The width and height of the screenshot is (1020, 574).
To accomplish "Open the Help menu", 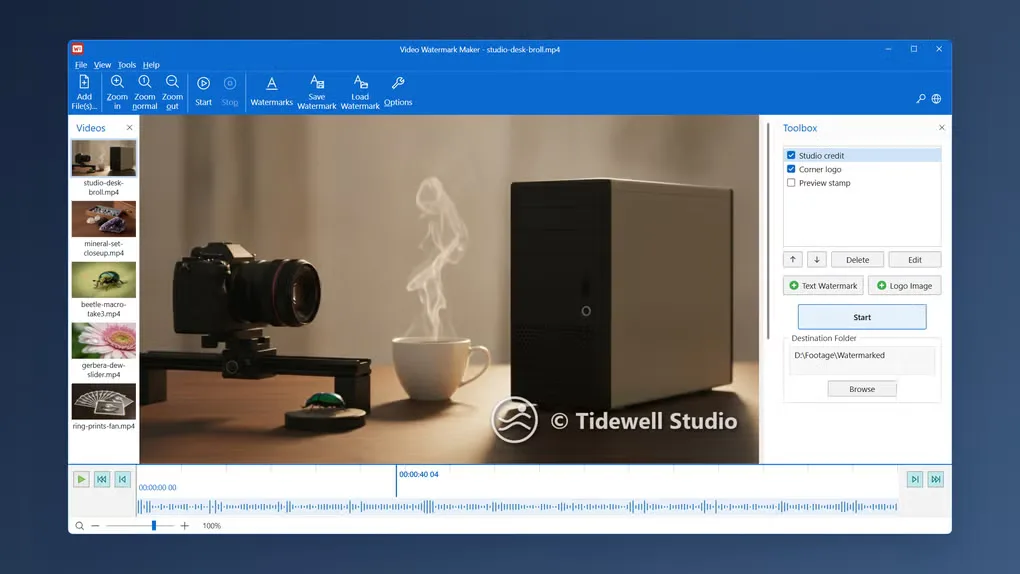I will pyautogui.click(x=151, y=65).
